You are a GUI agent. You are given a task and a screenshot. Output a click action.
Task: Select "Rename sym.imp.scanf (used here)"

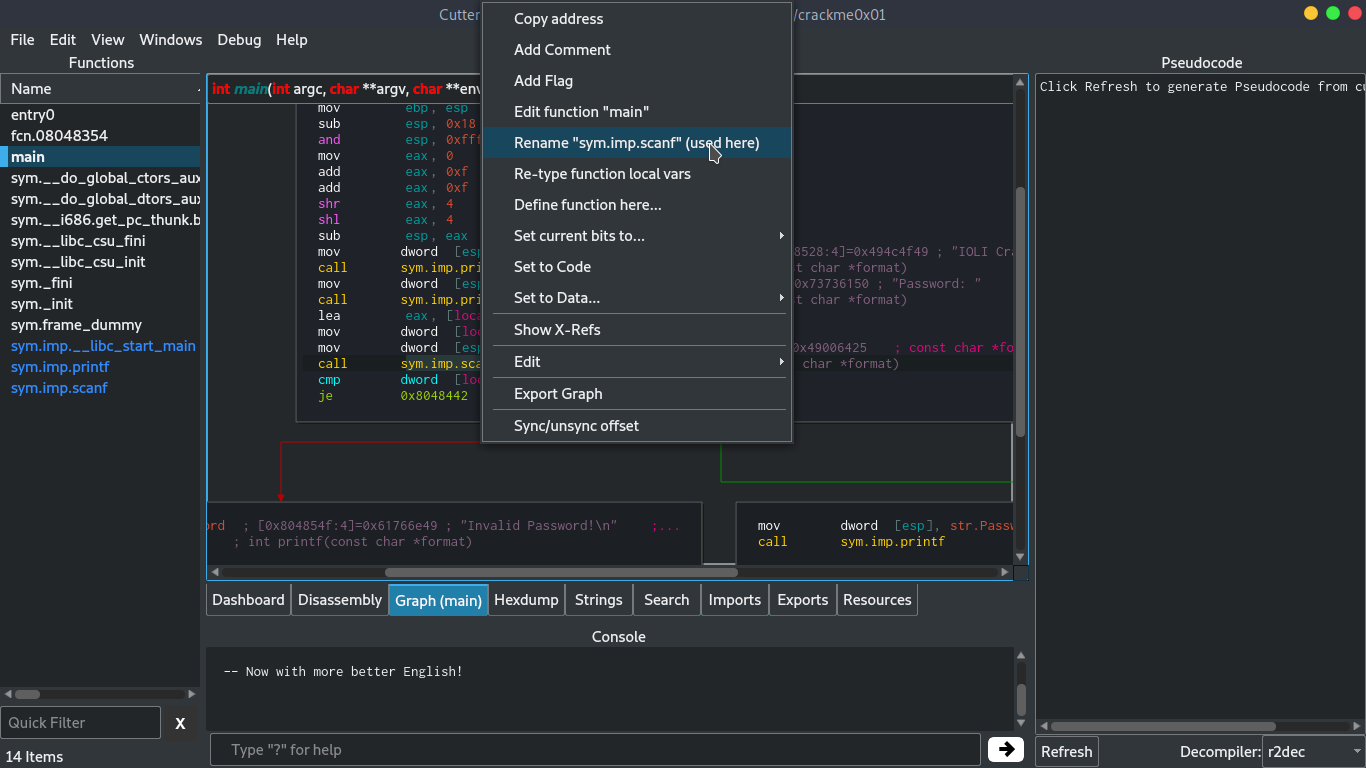[636, 143]
